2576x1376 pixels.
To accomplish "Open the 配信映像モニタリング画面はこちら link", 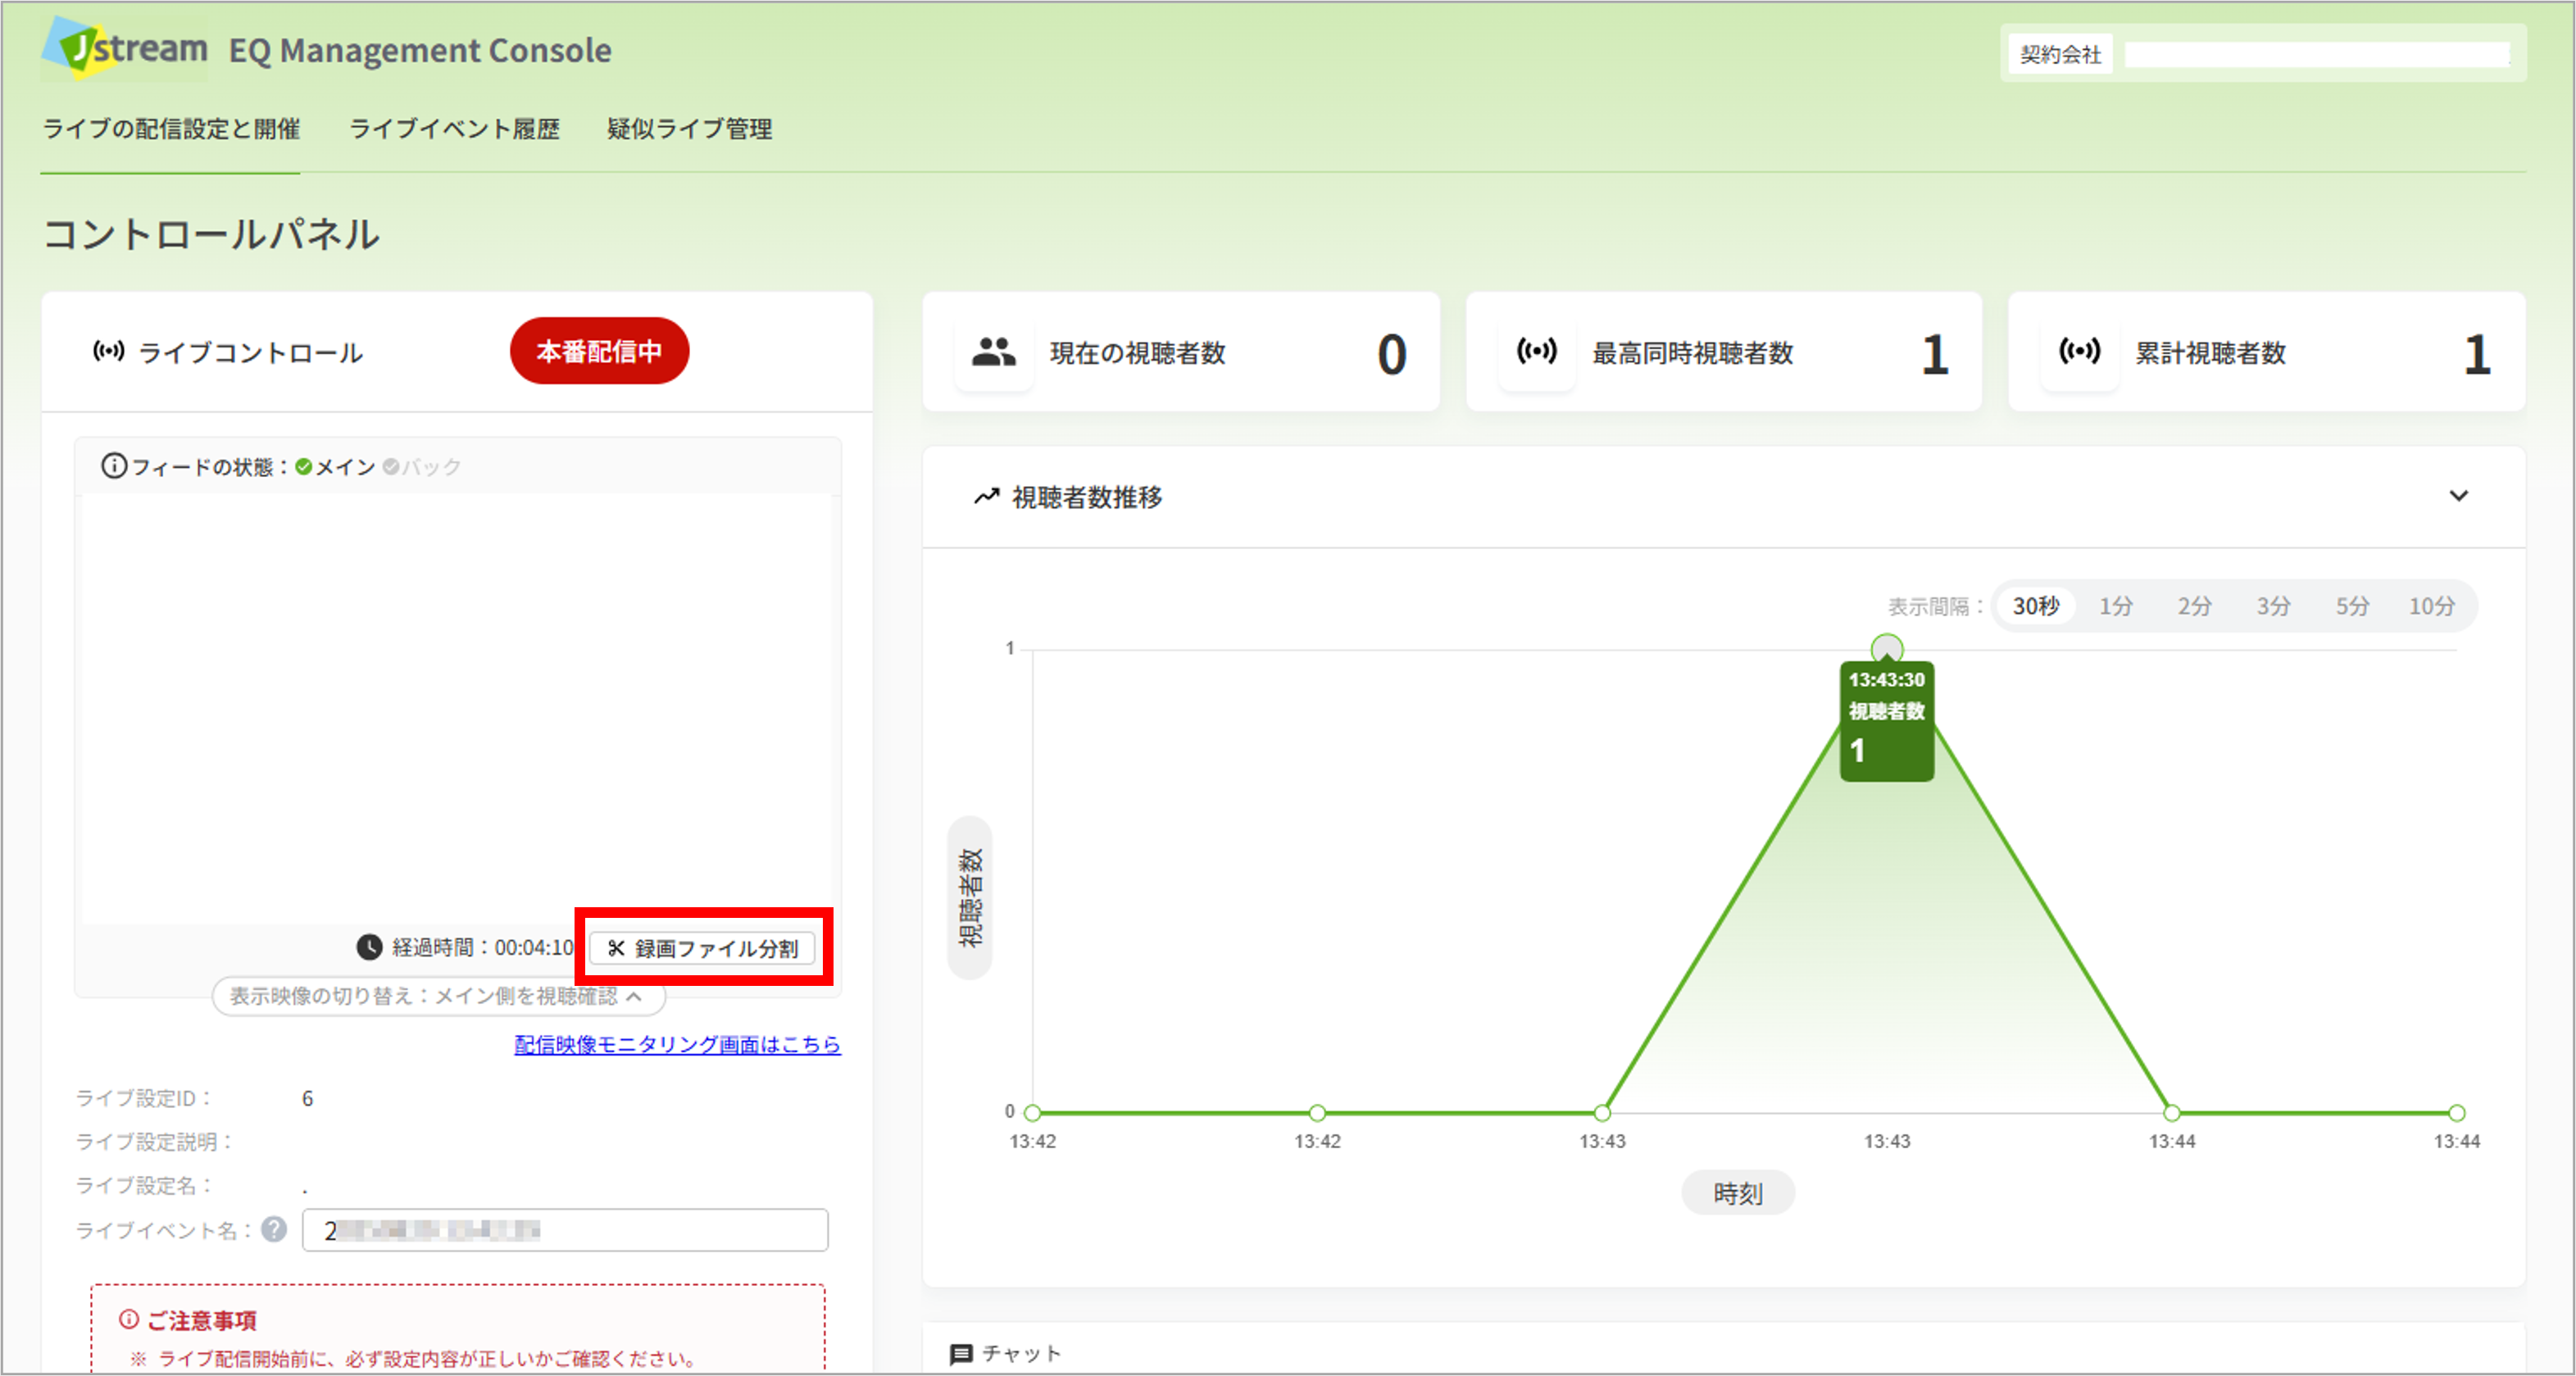I will tap(677, 1044).
